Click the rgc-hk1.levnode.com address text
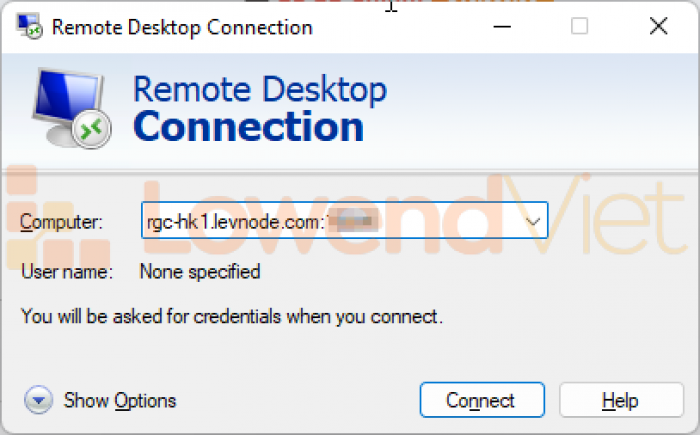 pos(236,222)
